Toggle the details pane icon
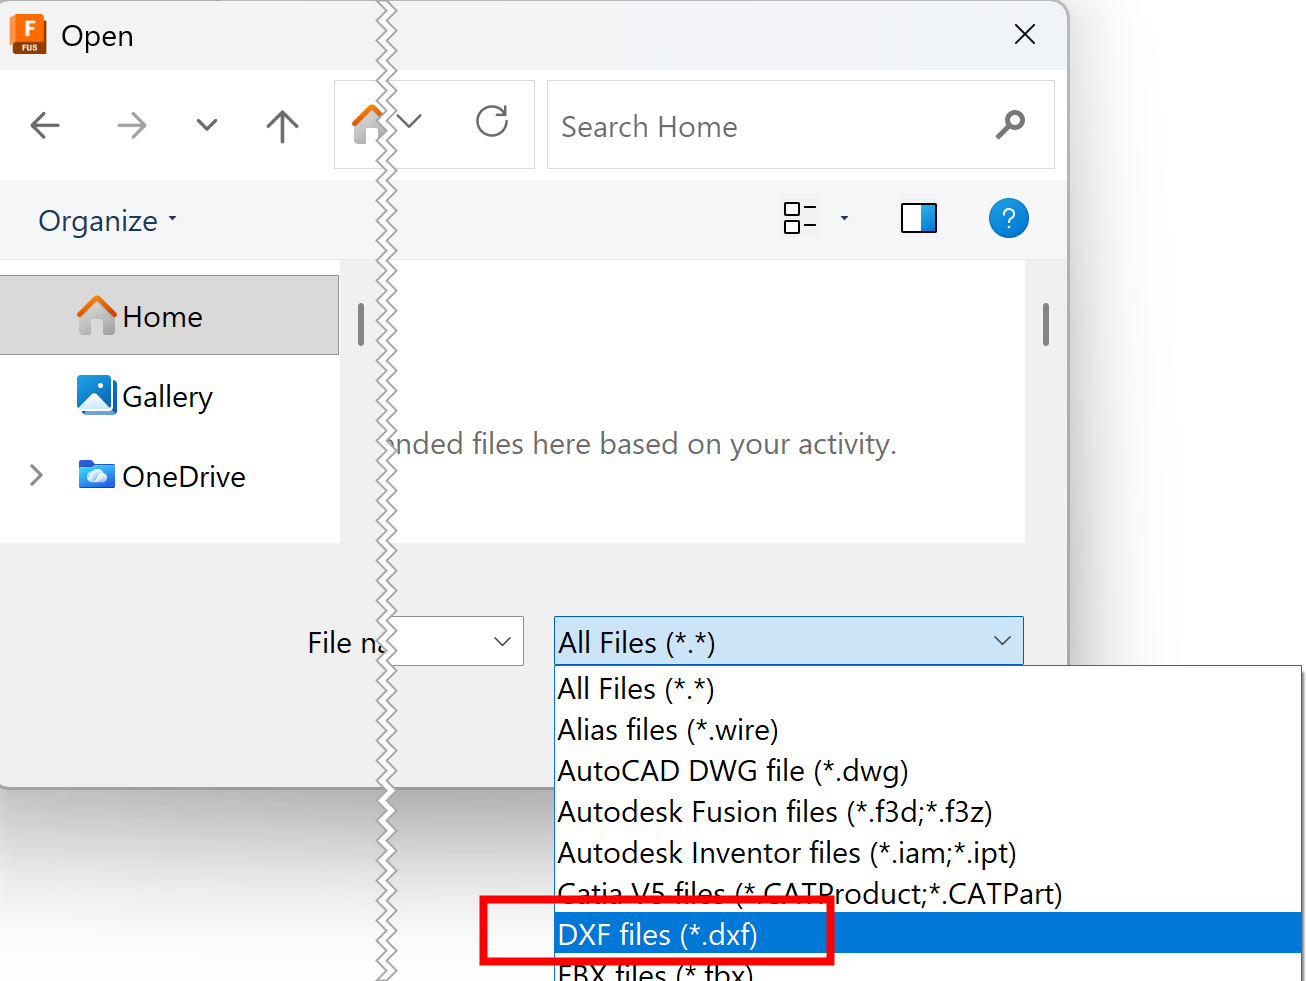This screenshot has width=1306, height=981. coord(918,218)
